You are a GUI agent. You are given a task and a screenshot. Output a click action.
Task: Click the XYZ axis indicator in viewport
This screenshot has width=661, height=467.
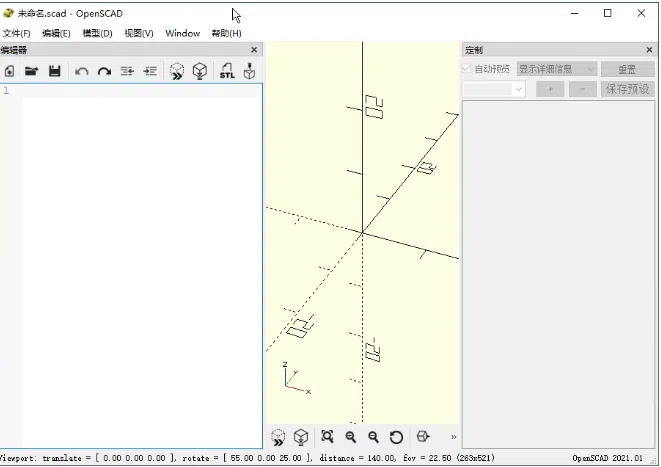point(296,378)
